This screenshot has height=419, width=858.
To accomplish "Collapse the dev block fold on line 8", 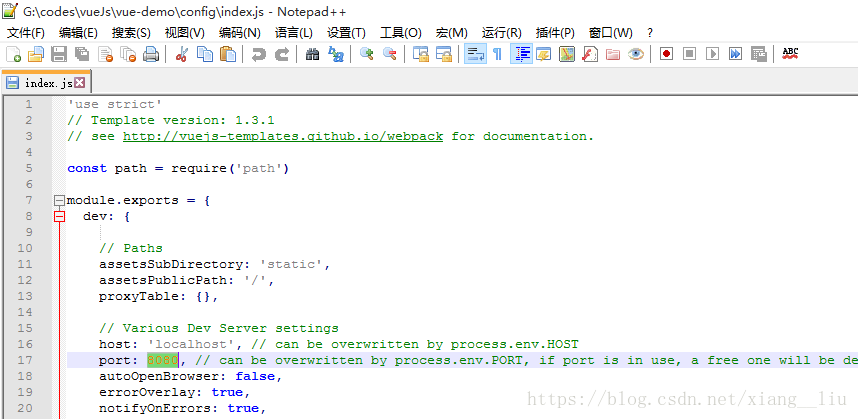I will (59, 217).
